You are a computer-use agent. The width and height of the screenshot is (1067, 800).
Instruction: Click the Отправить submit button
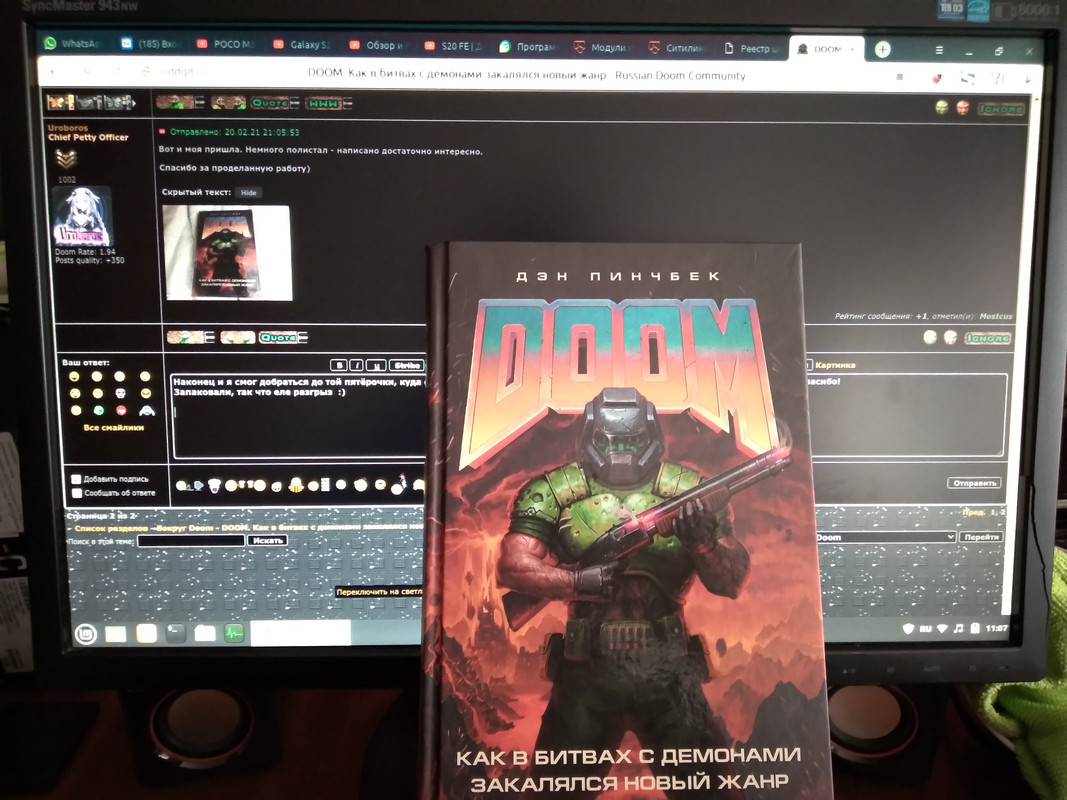point(974,483)
